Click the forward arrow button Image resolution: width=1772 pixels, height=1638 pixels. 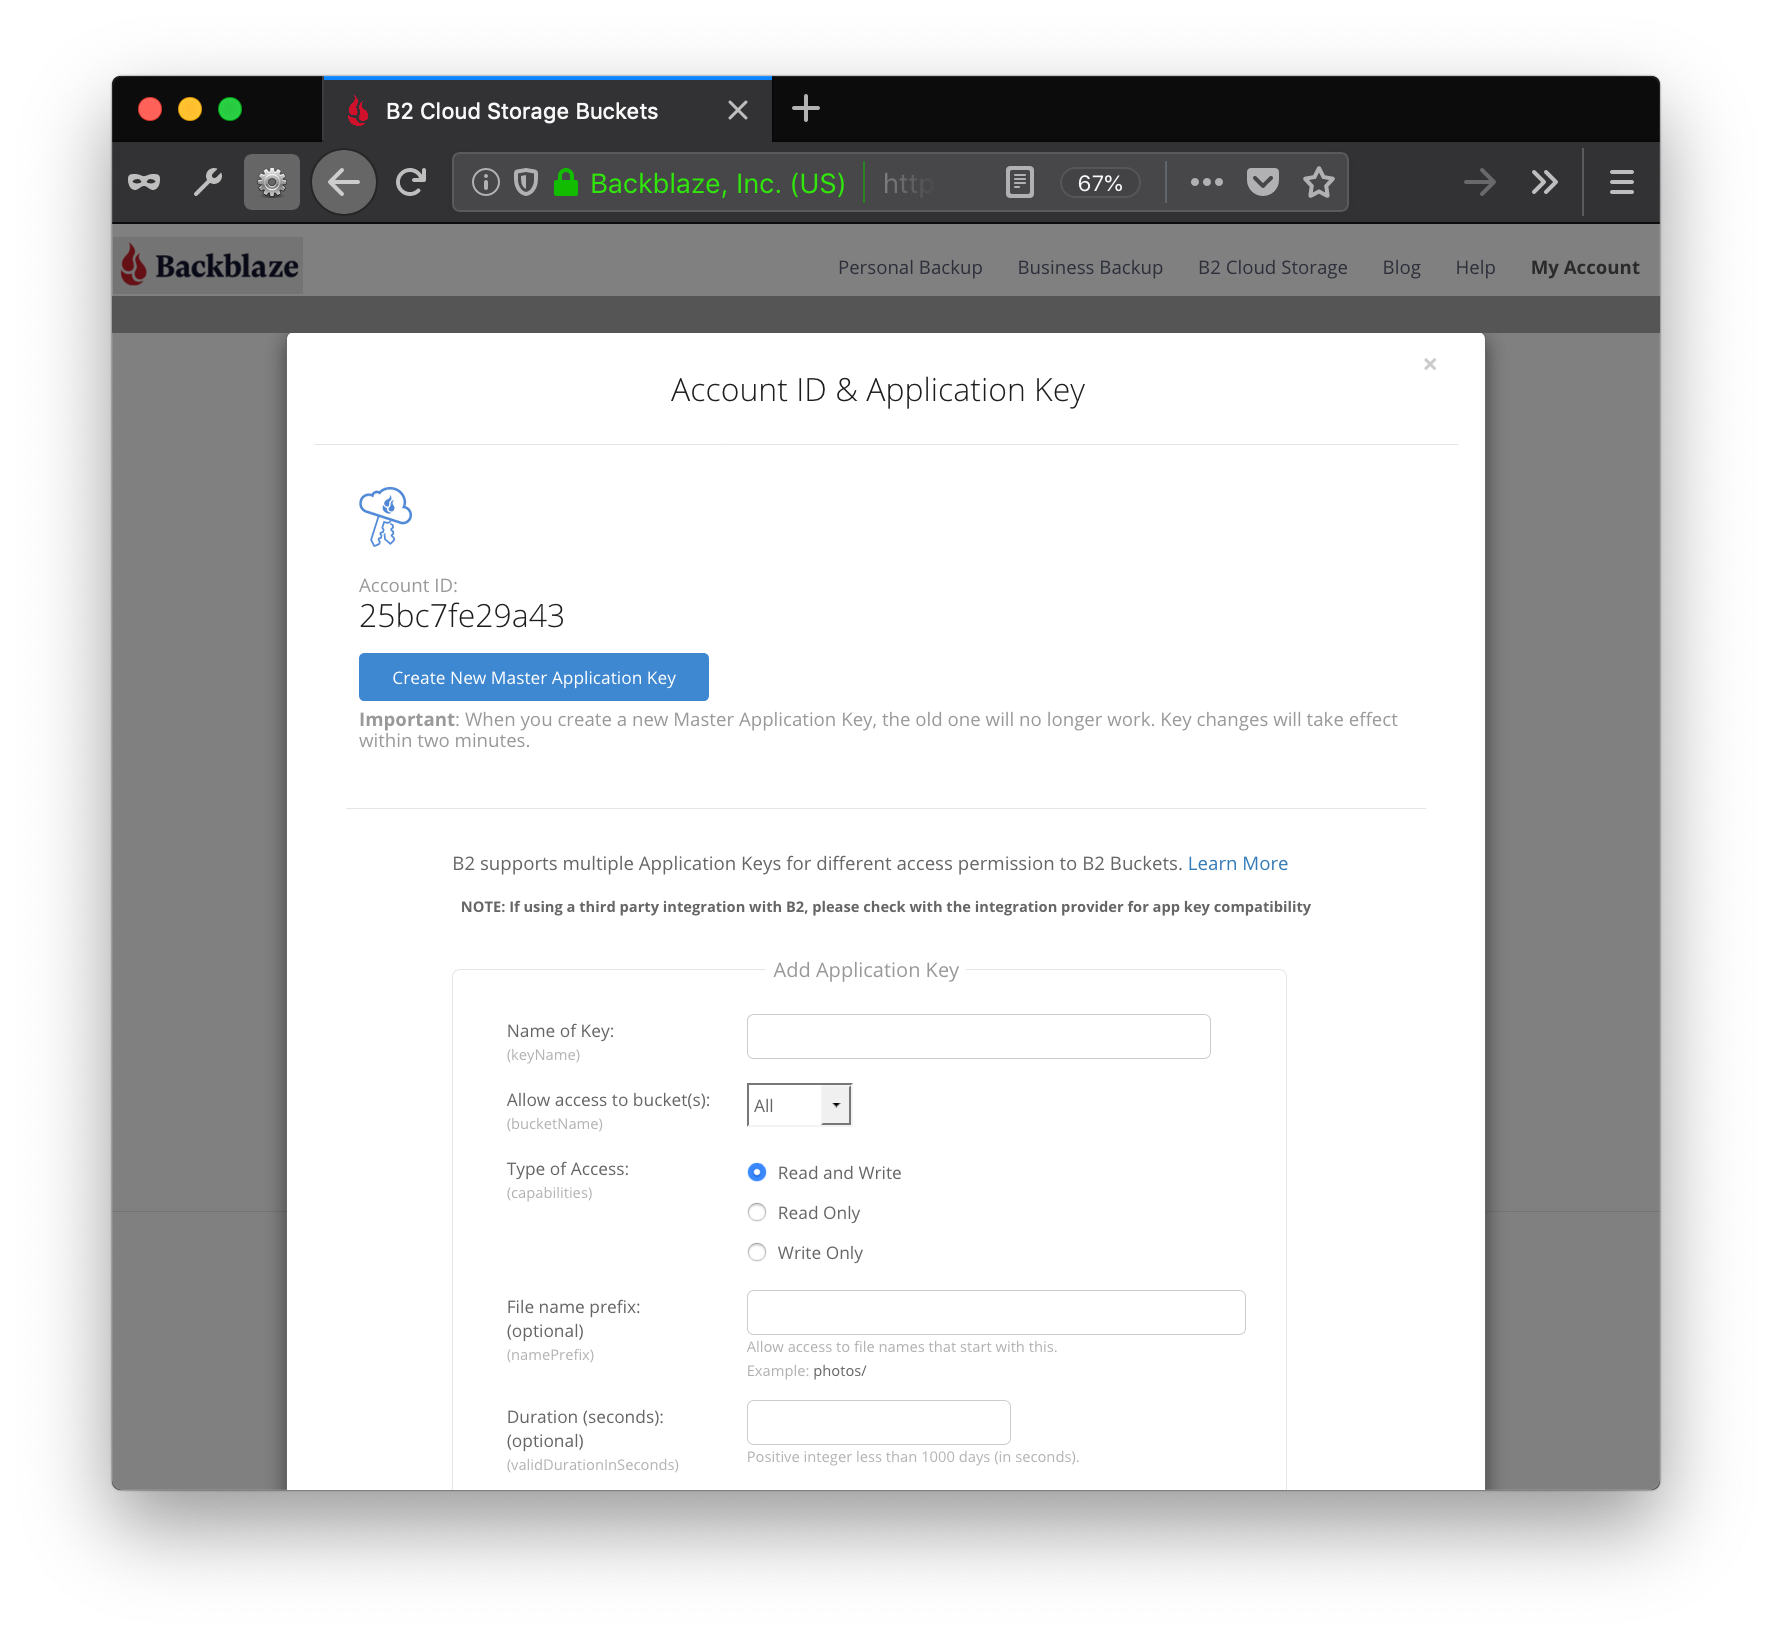tap(1480, 182)
